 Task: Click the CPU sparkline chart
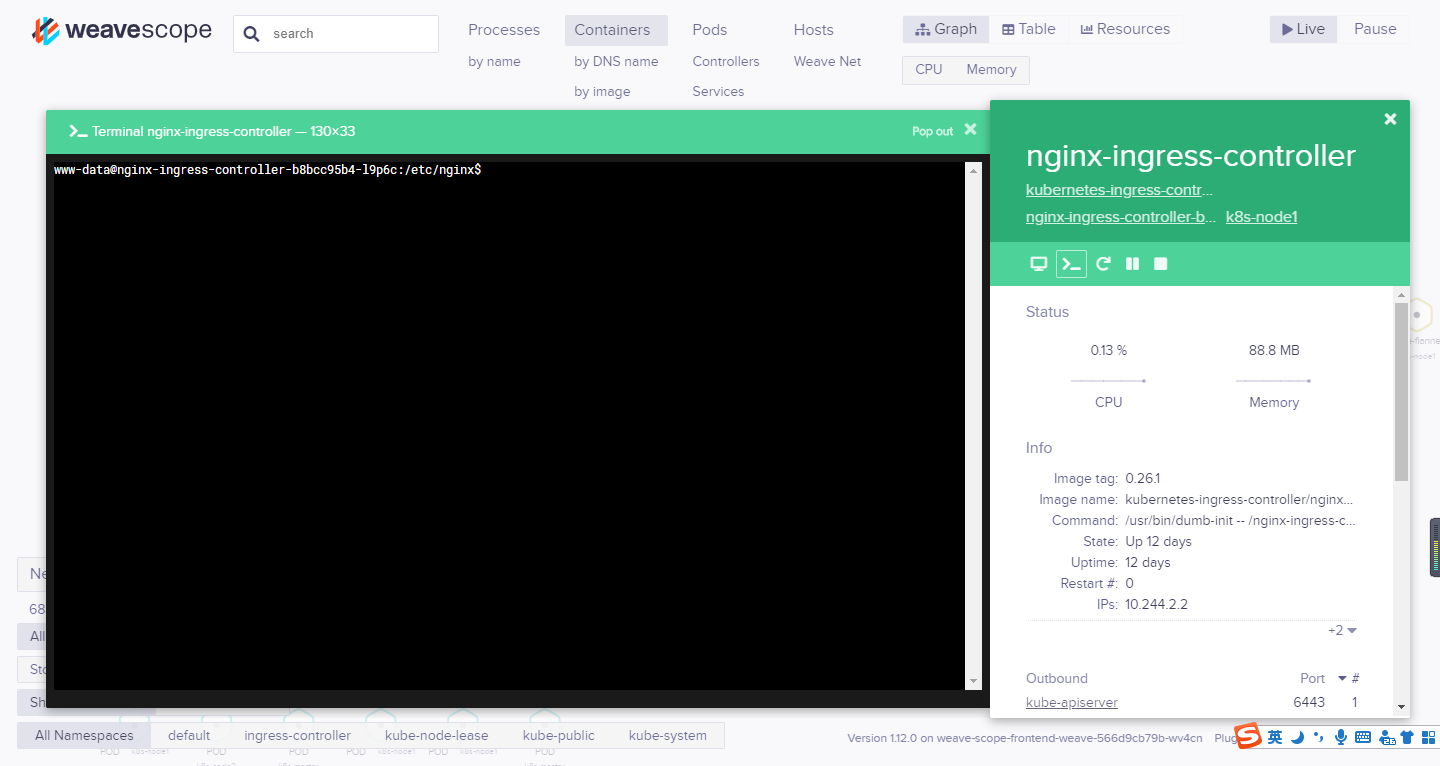(1108, 381)
